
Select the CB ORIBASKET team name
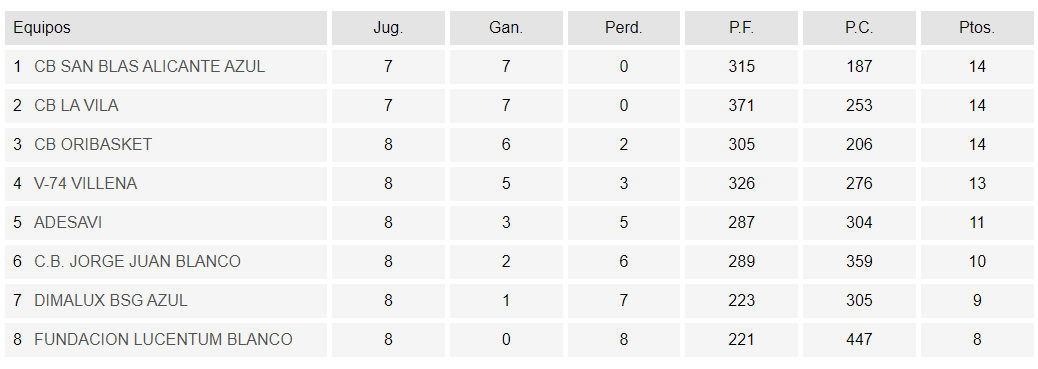coord(93,144)
